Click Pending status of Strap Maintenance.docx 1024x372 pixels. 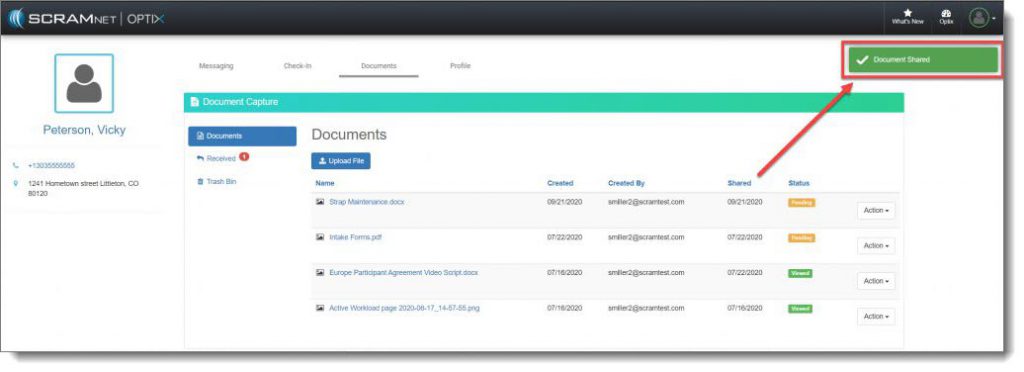pyautogui.click(x=801, y=203)
